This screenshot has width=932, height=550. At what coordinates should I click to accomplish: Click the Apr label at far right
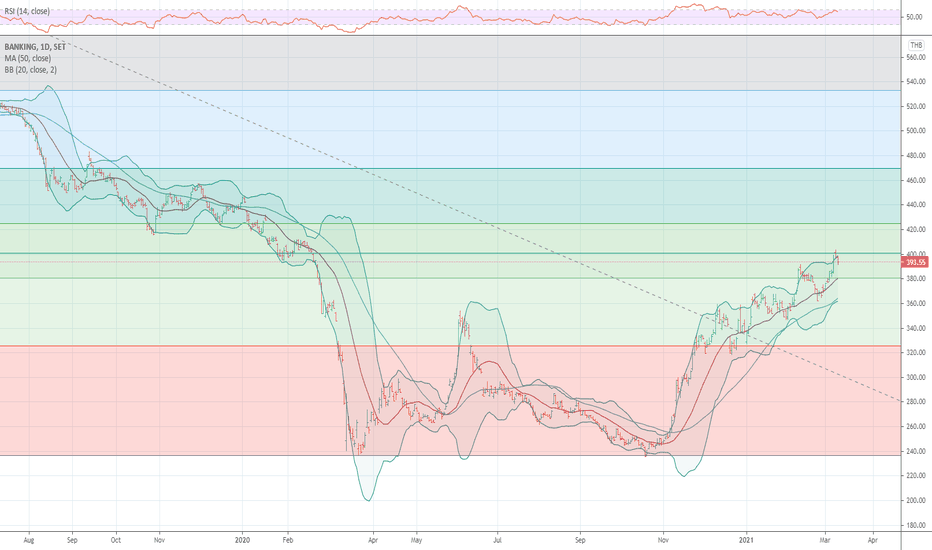[873, 540]
